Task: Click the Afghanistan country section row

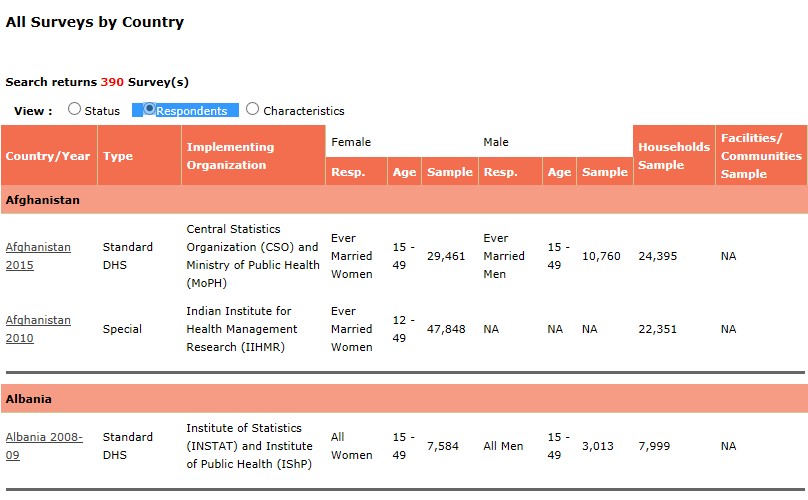Action: (x=403, y=200)
